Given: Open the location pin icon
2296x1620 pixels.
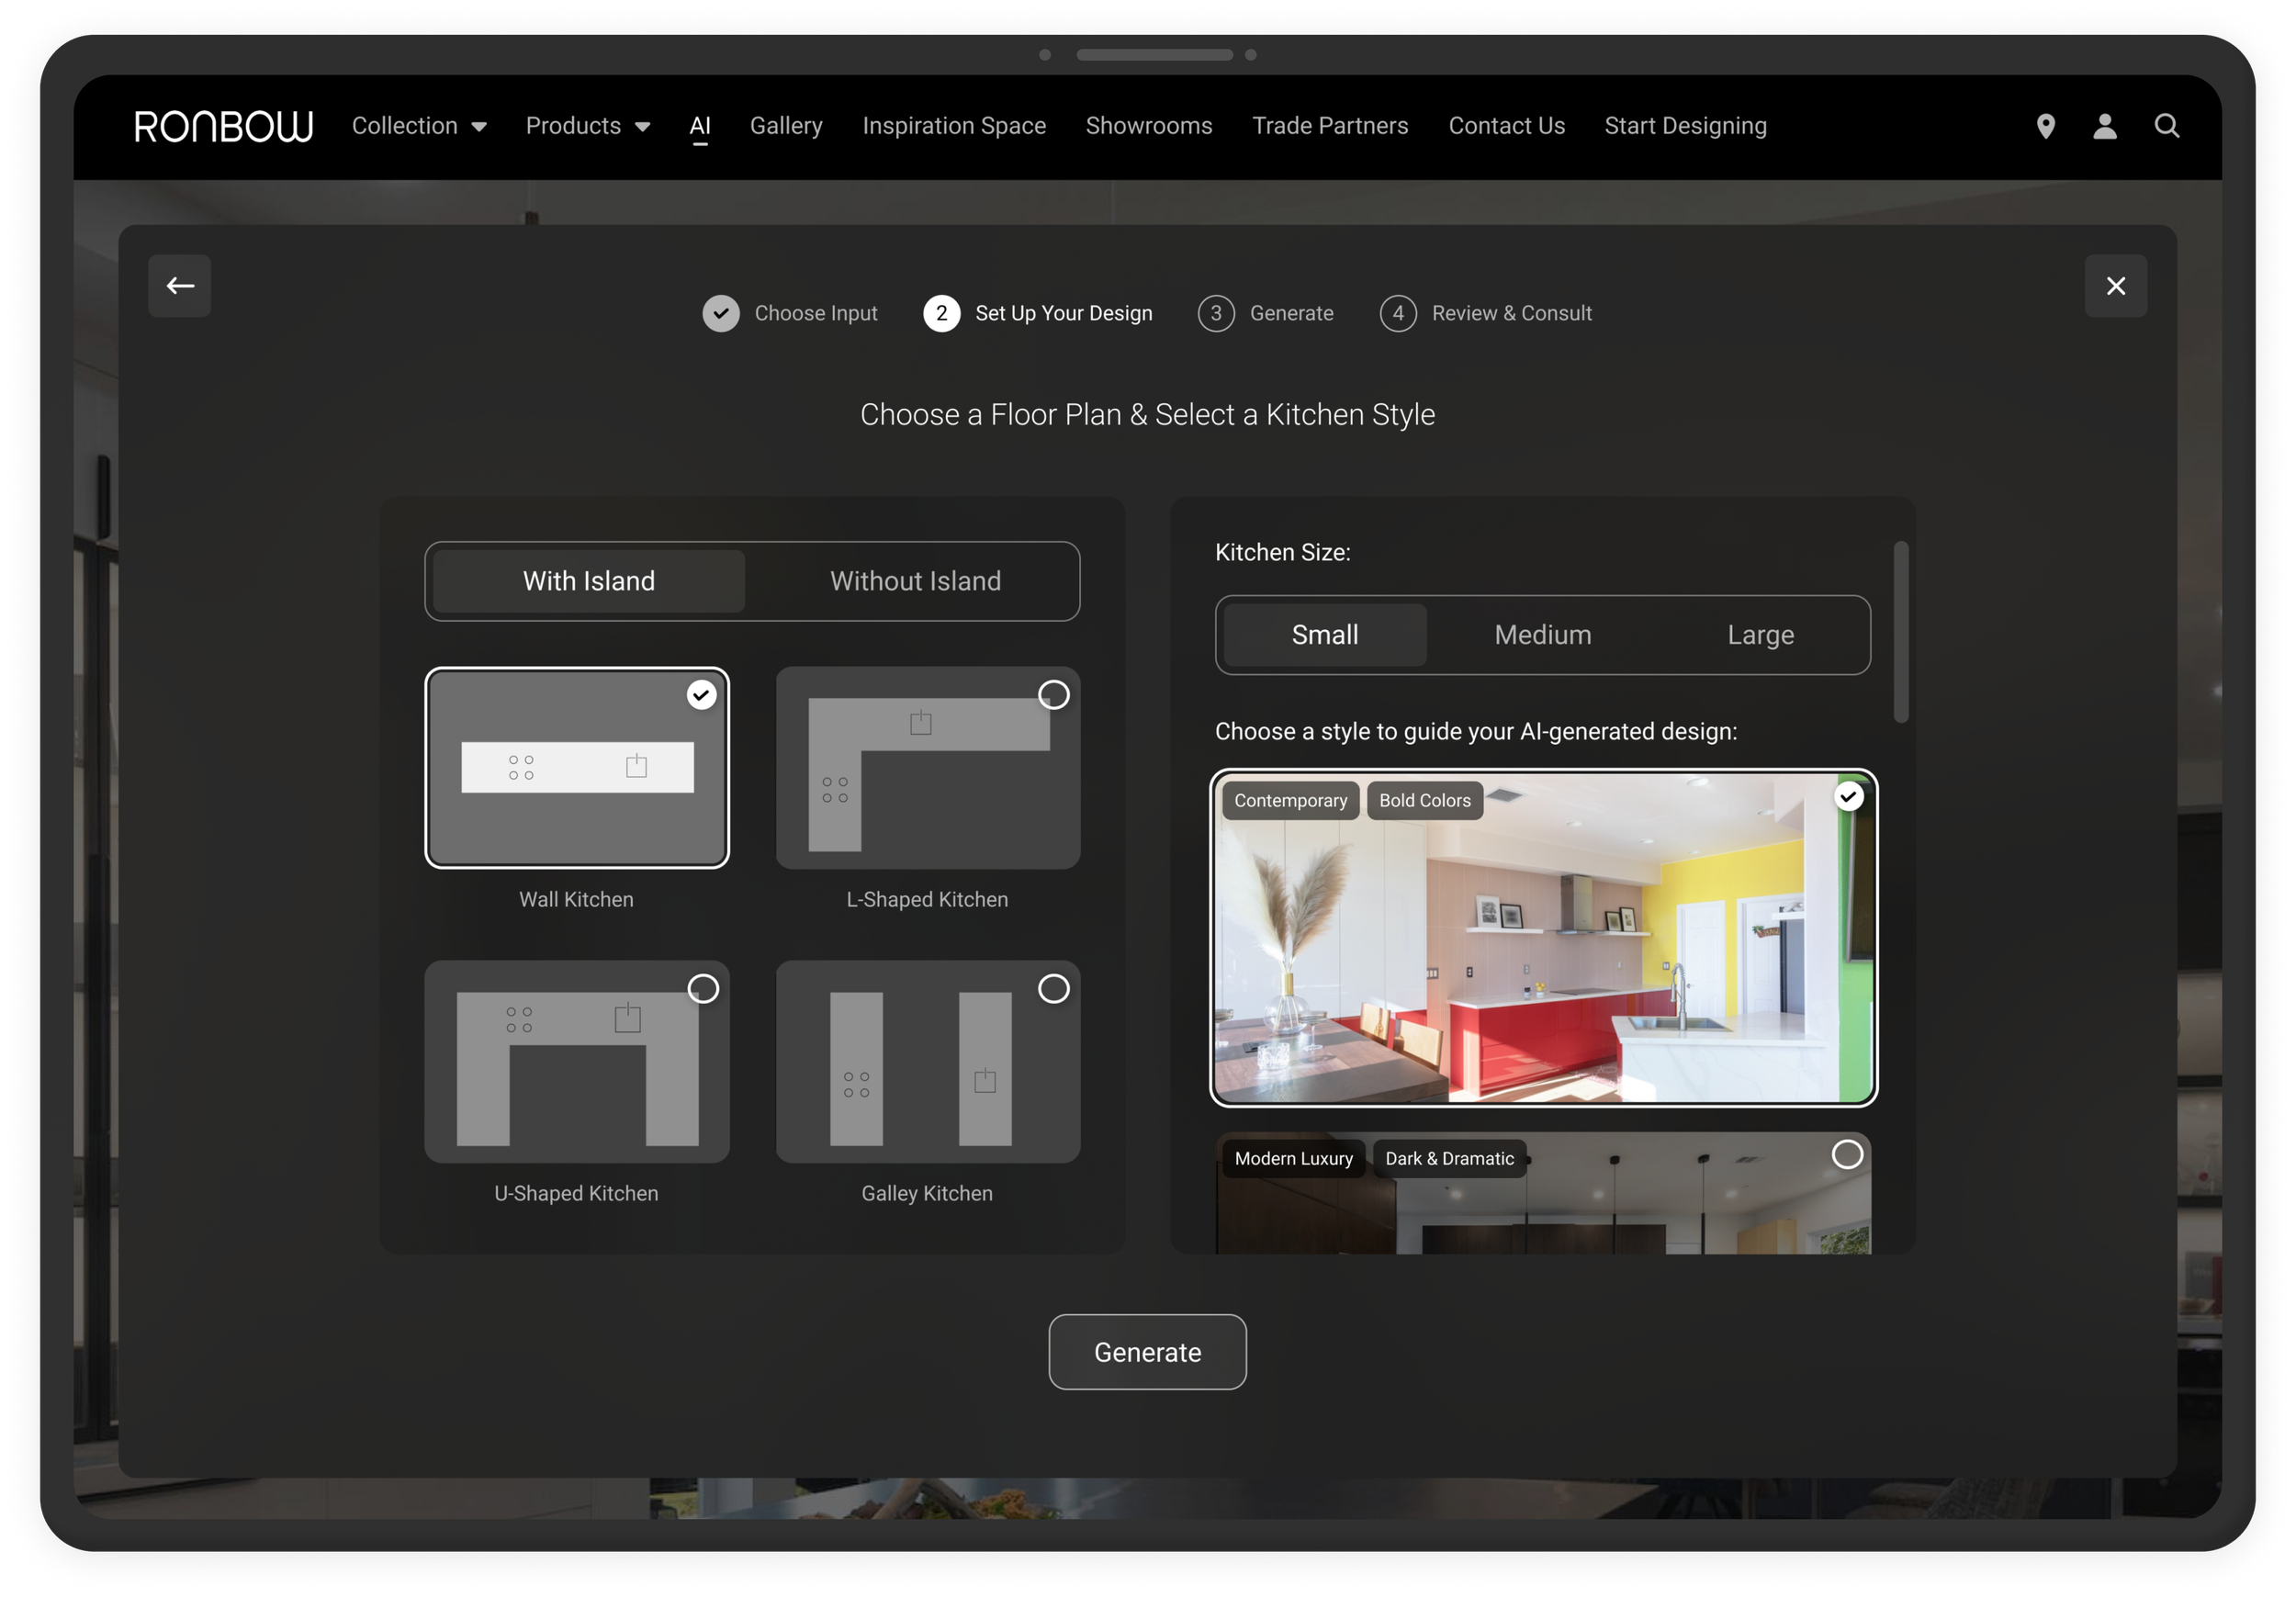Looking at the screenshot, I should (x=2045, y=126).
